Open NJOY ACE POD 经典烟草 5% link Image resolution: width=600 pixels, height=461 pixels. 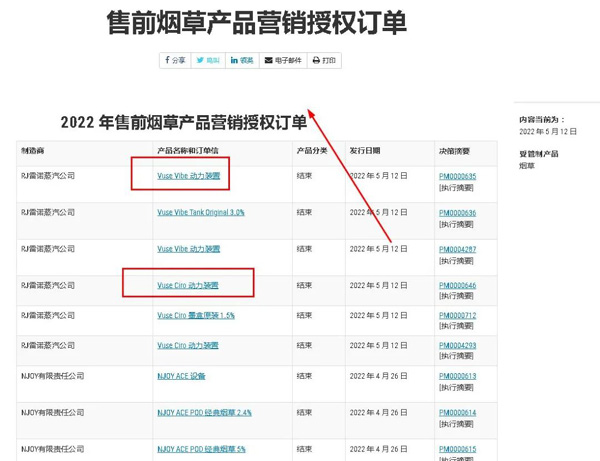click(201, 449)
